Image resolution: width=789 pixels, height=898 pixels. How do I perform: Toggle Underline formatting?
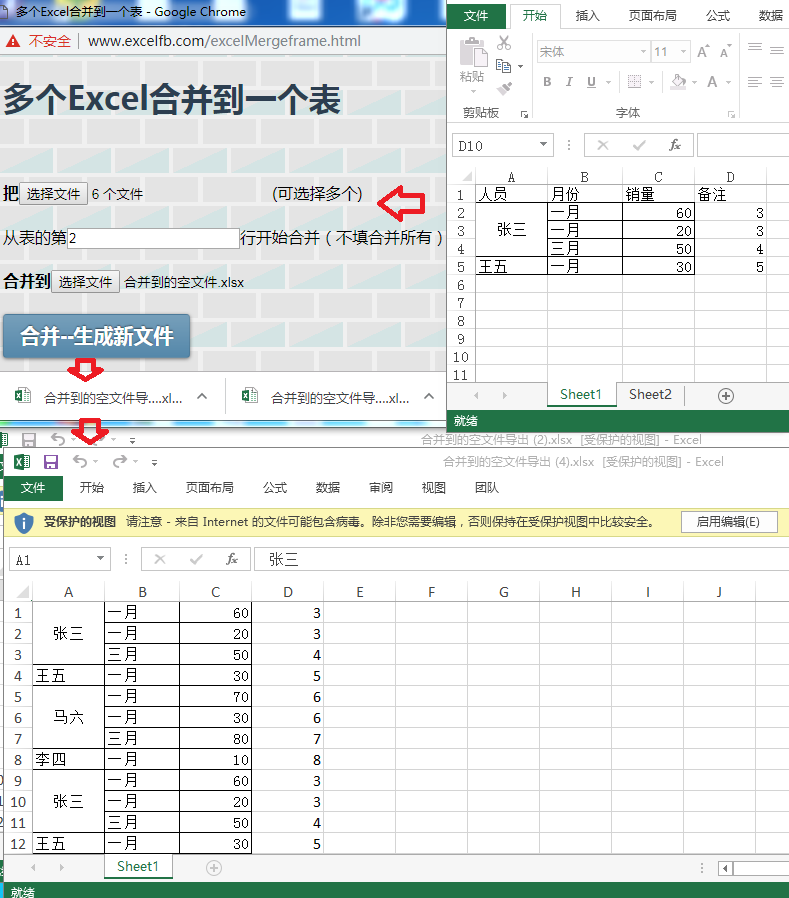coord(591,82)
